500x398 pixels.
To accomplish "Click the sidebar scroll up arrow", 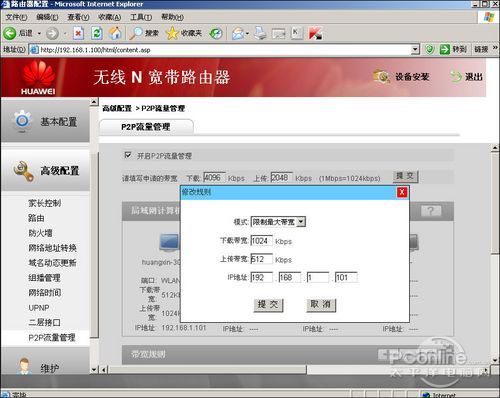I will tap(94, 102).
